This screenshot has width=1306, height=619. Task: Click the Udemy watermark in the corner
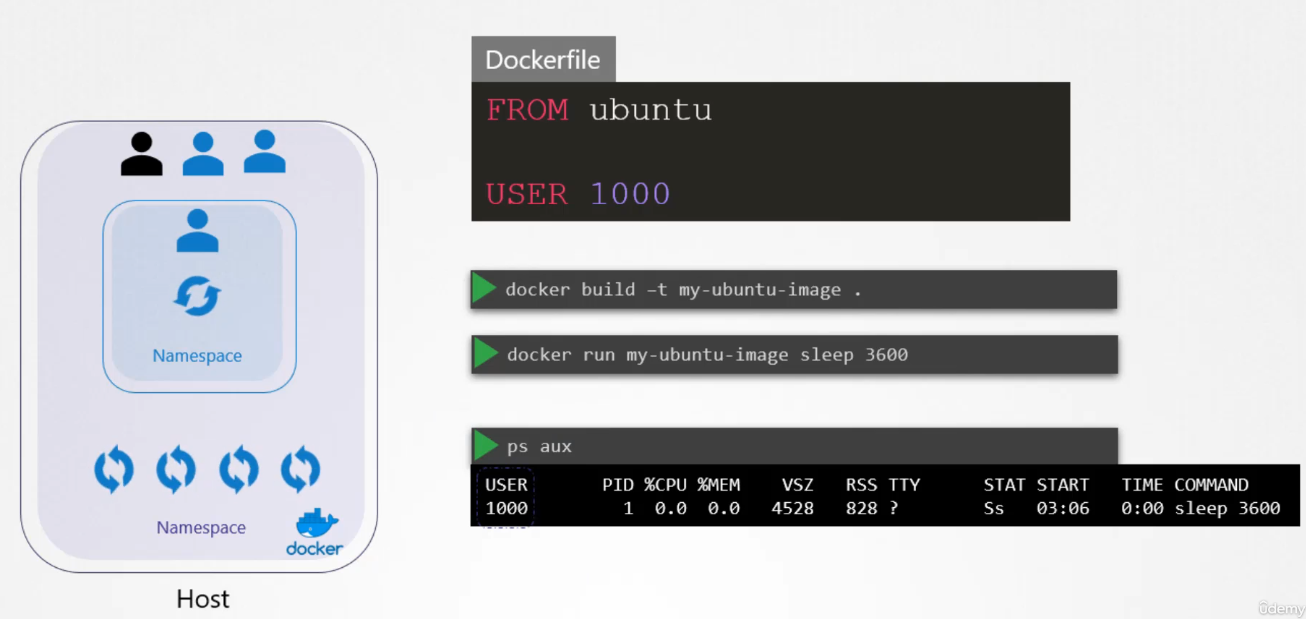(x=1281, y=607)
